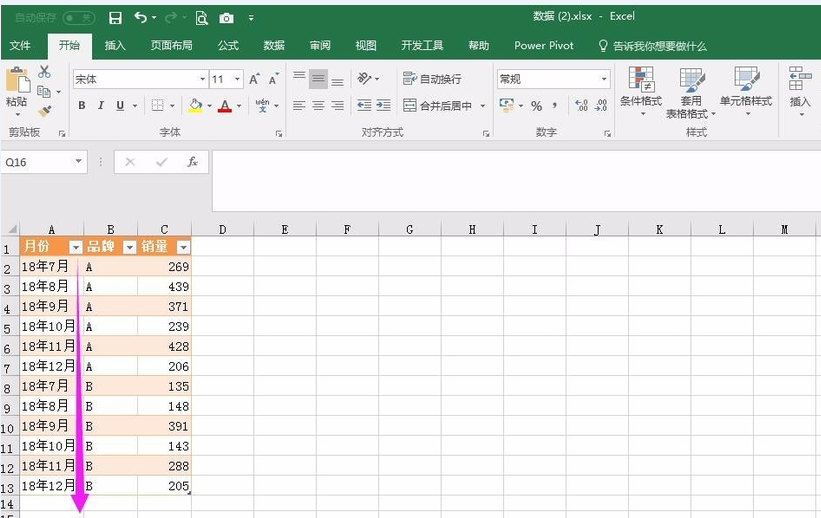This screenshot has width=821, height=518.
Task: Switch to the 插入 ribbon tab
Action: [115, 46]
